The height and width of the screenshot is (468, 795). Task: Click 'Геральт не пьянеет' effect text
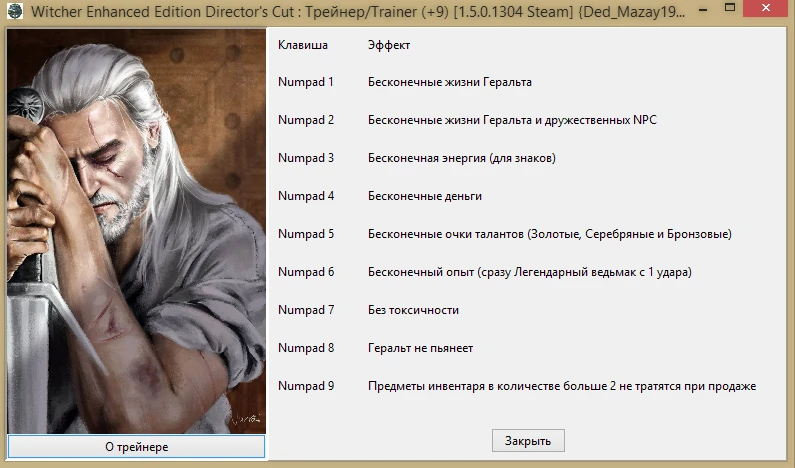point(420,348)
